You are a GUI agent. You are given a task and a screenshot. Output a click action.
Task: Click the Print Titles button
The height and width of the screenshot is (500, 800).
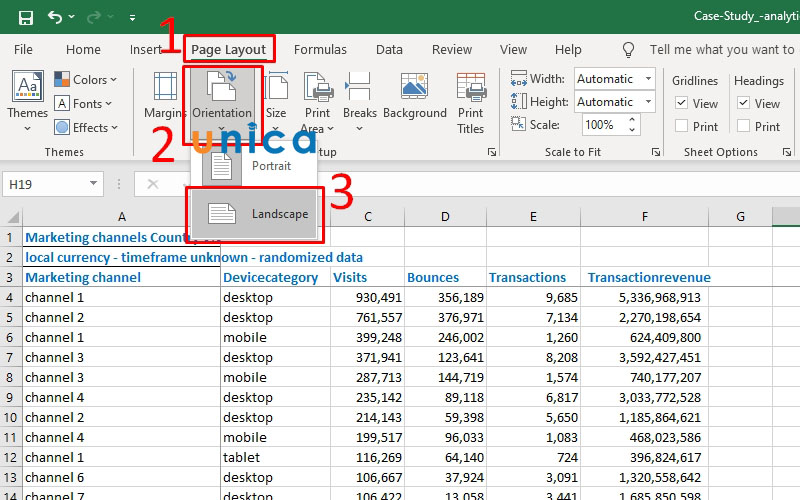tap(470, 103)
